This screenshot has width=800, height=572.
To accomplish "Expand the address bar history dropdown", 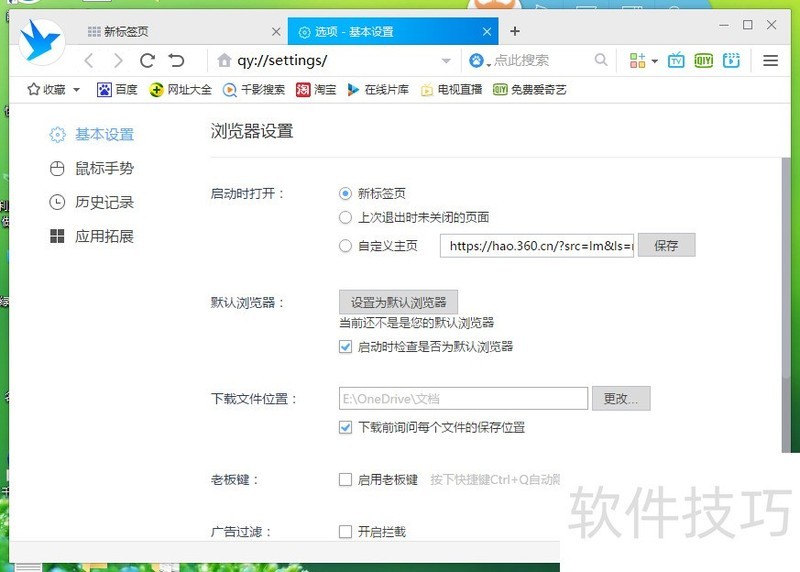I will pos(446,61).
